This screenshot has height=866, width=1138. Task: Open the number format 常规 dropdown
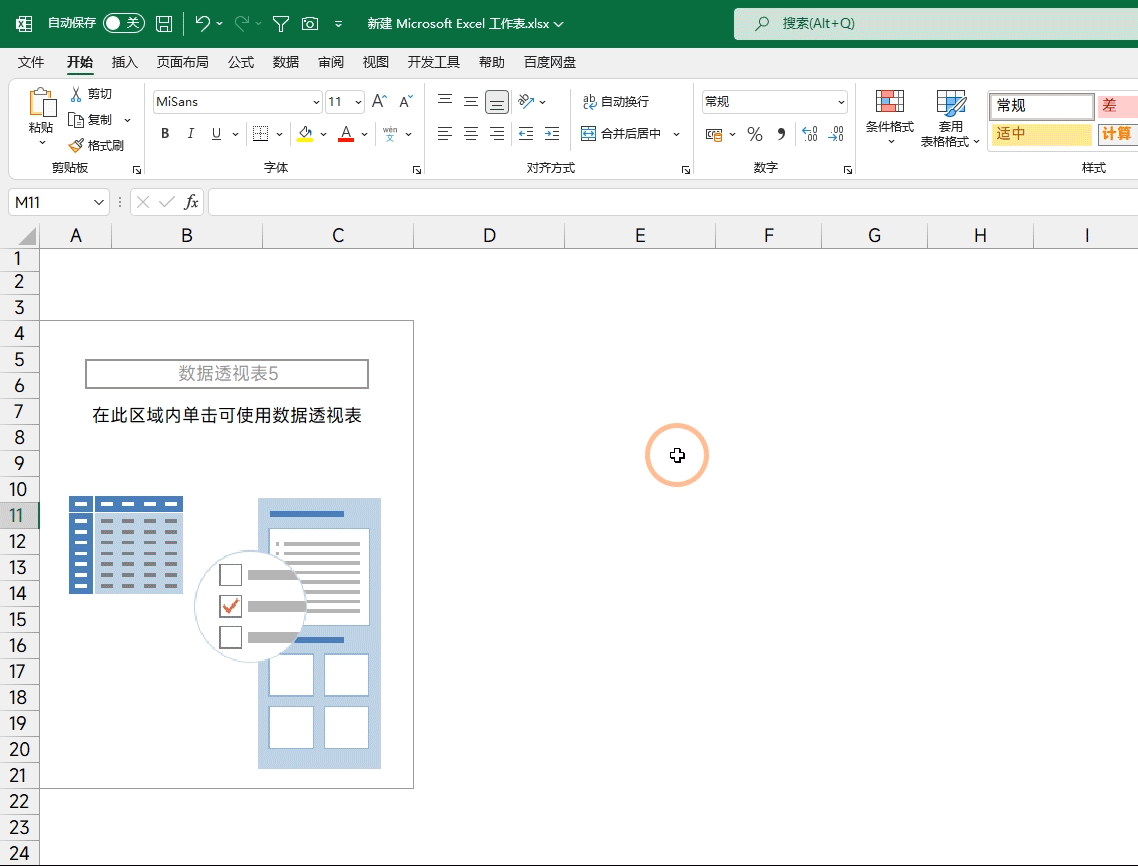(x=841, y=102)
